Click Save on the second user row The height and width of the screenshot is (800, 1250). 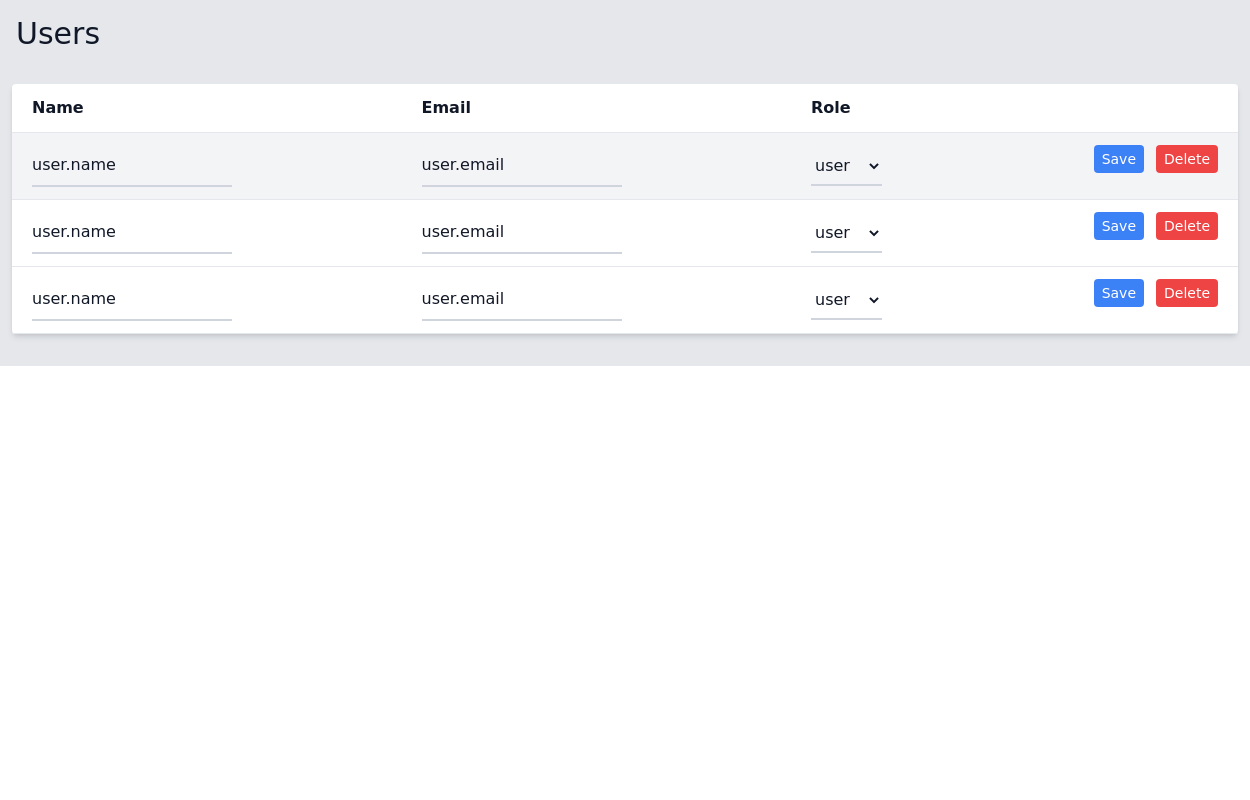pyautogui.click(x=1118, y=226)
